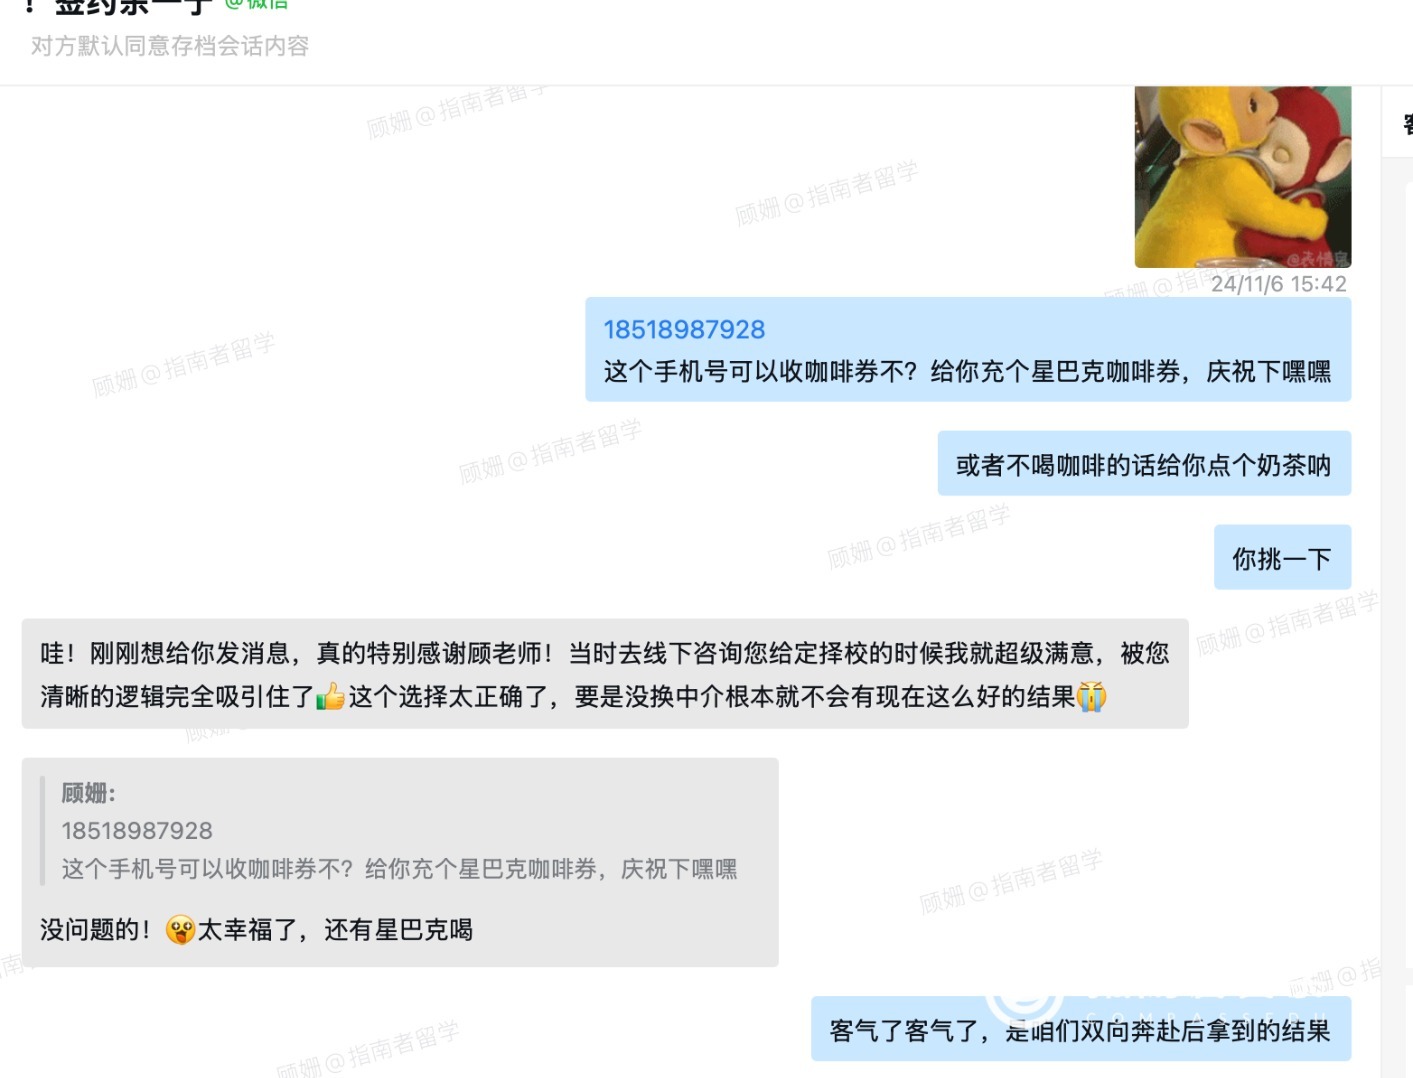Click the quoted sender name 顾姗
Screen dimensions: 1413x1078
click(x=88, y=793)
